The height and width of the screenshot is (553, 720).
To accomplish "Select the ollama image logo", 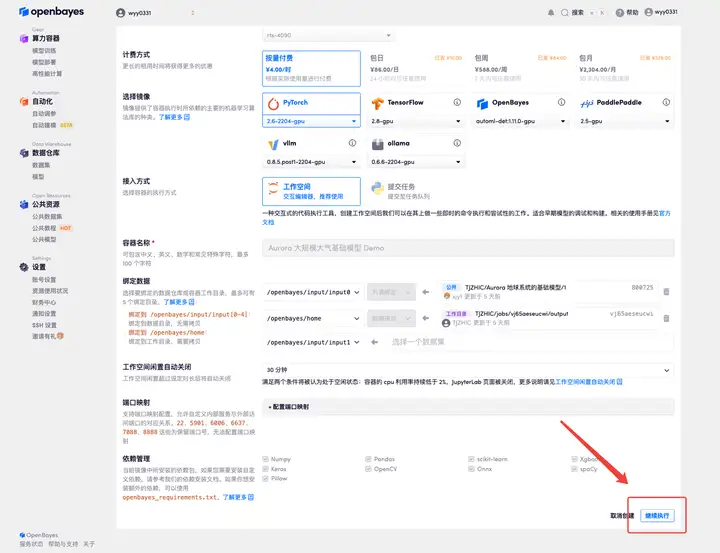I will tap(377, 144).
